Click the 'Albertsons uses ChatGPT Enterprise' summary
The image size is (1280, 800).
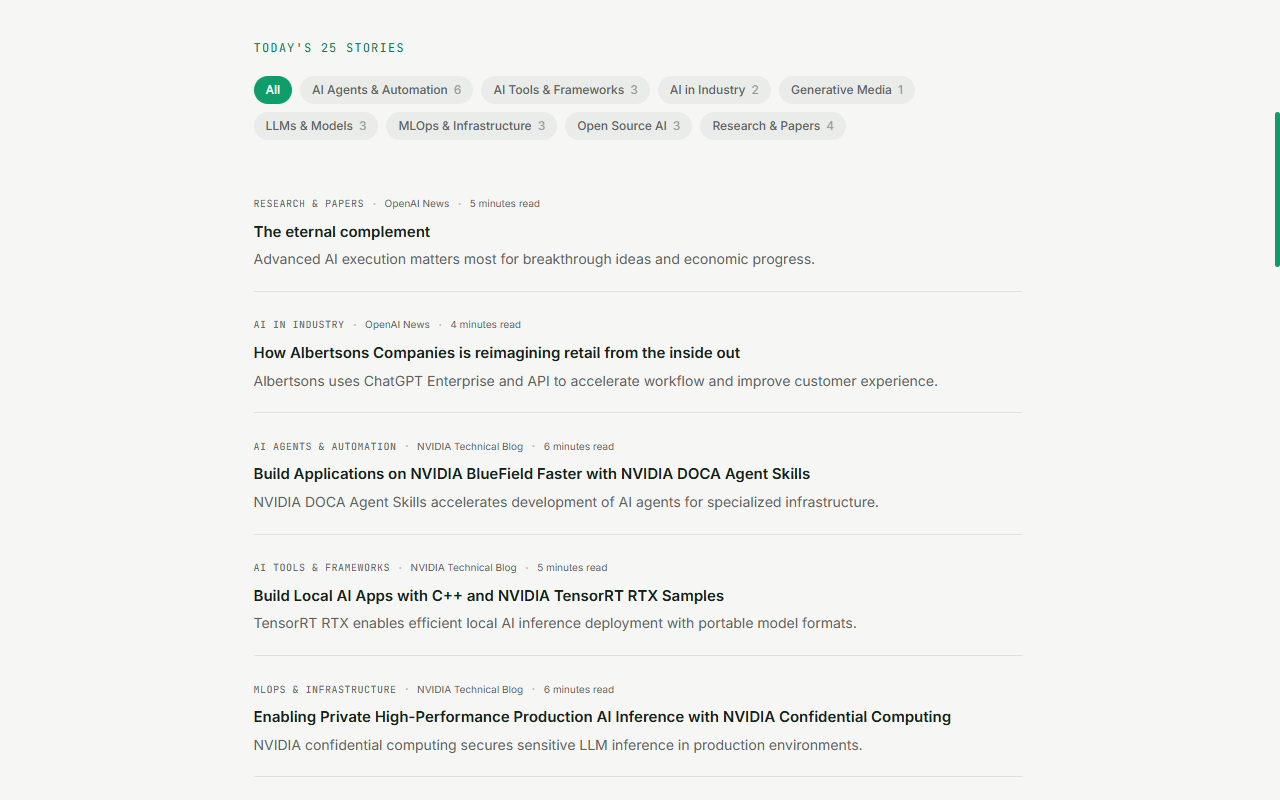596,381
